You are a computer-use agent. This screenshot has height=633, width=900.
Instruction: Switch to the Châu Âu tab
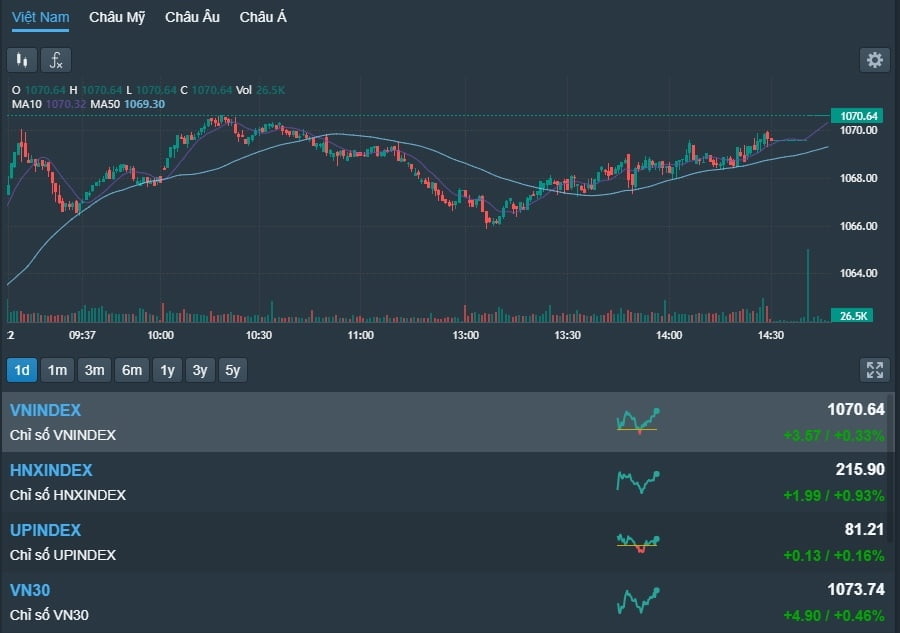(x=192, y=17)
